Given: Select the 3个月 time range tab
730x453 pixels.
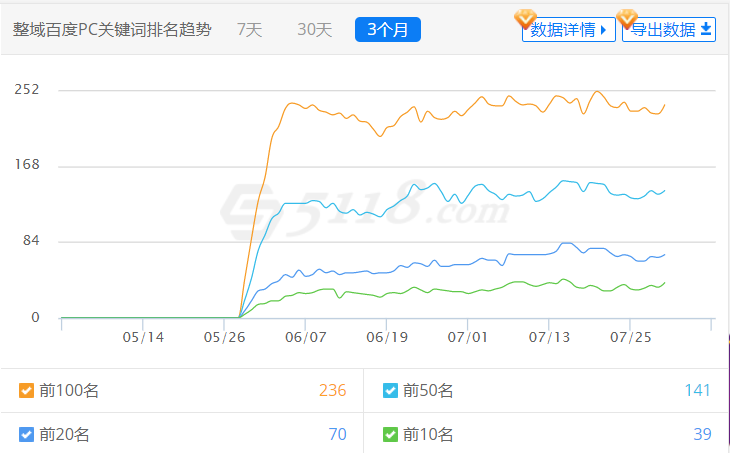Looking at the screenshot, I should pos(388,29).
